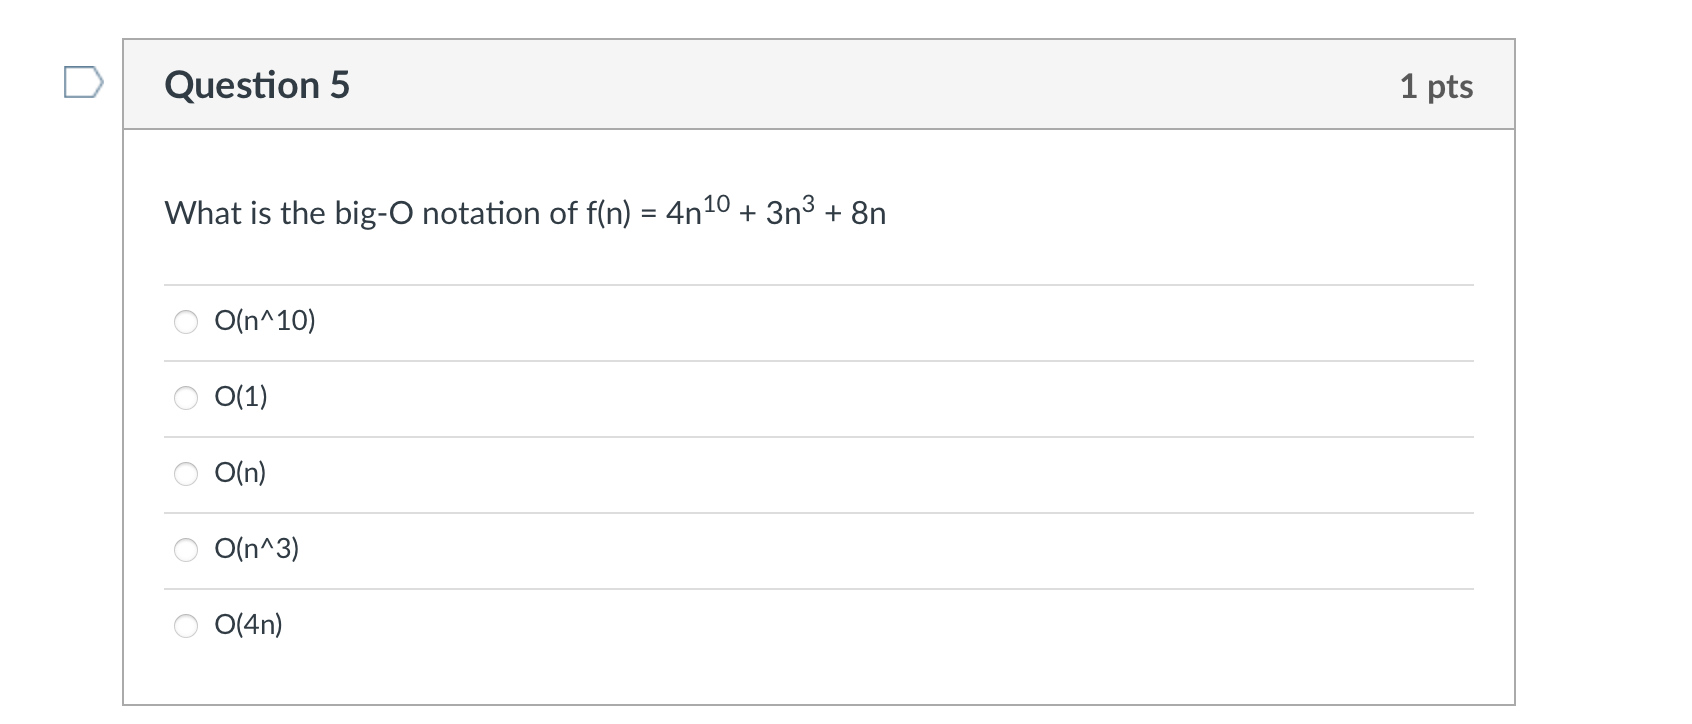
Task: Click the O(n^3) answer label
Action: click(x=258, y=548)
